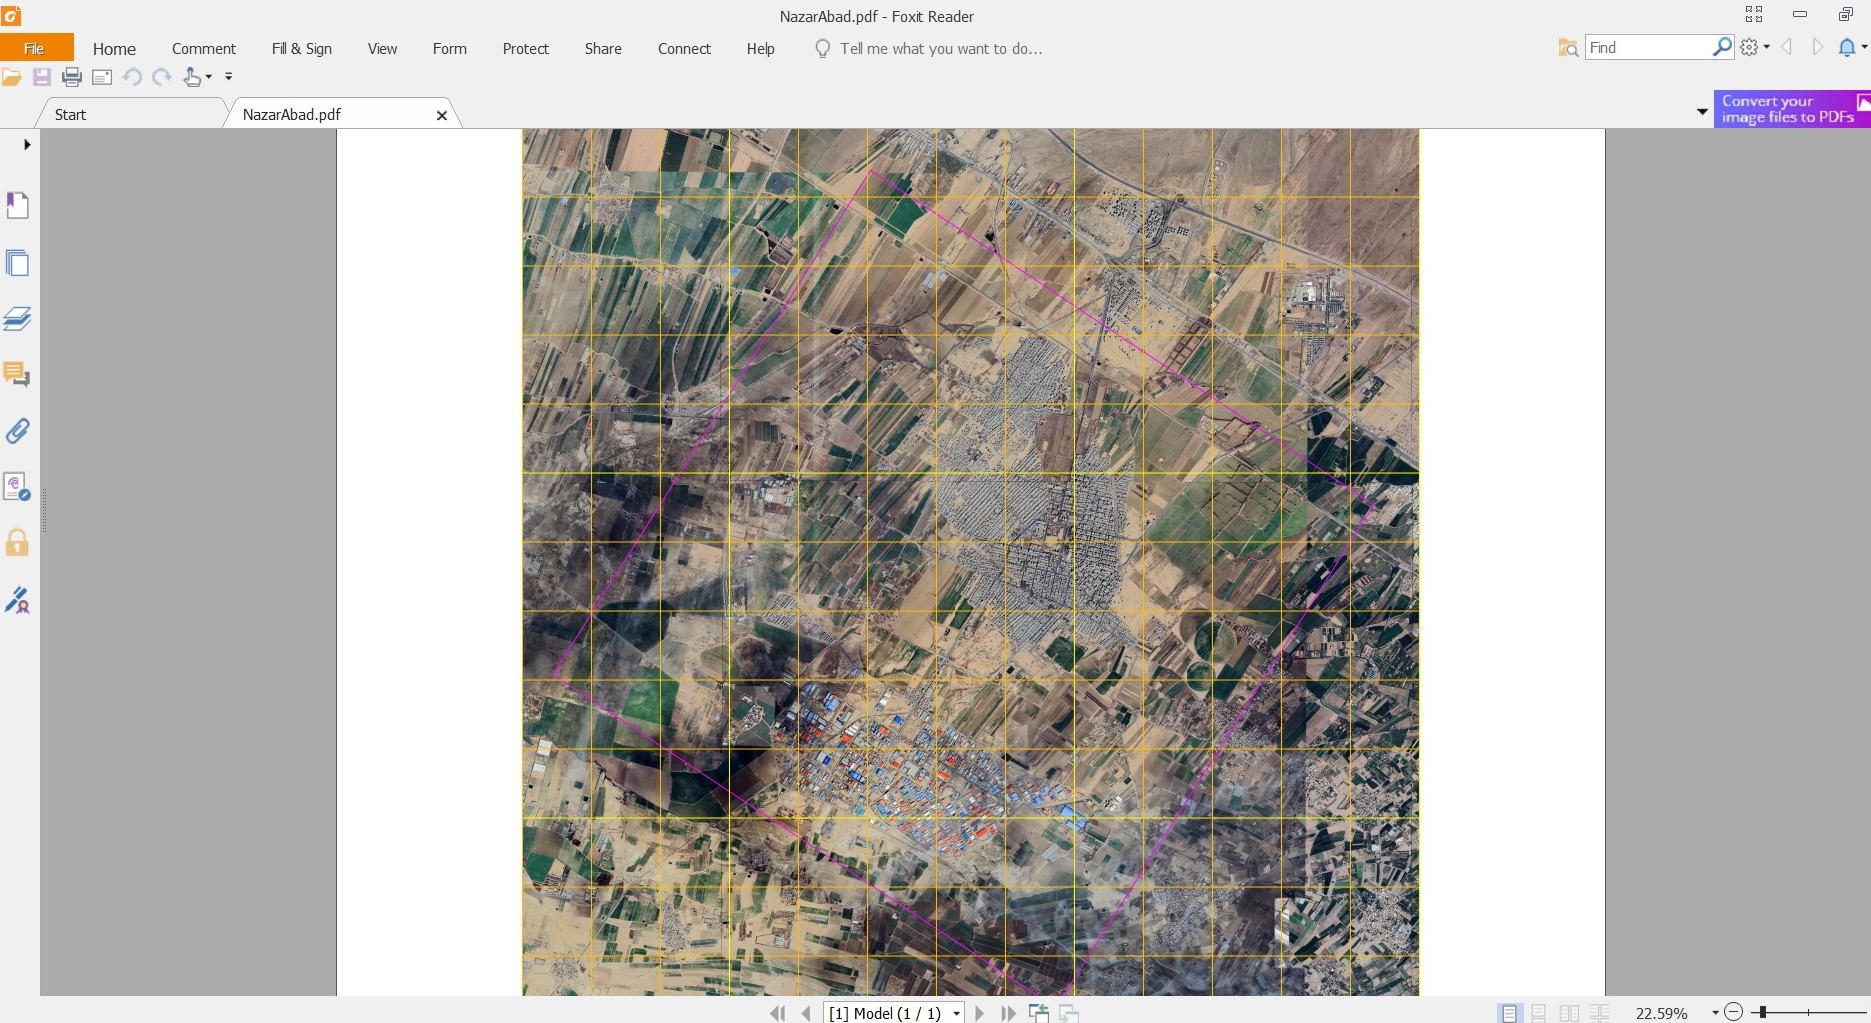Click the Open folder icon
The image size is (1871, 1023).
[12, 77]
